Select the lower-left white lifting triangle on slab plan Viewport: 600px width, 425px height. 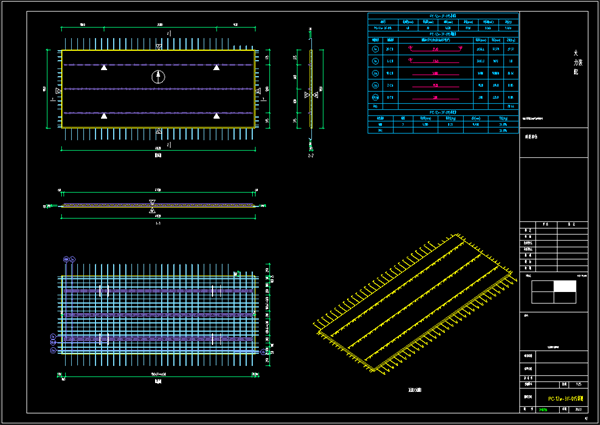pos(104,116)
